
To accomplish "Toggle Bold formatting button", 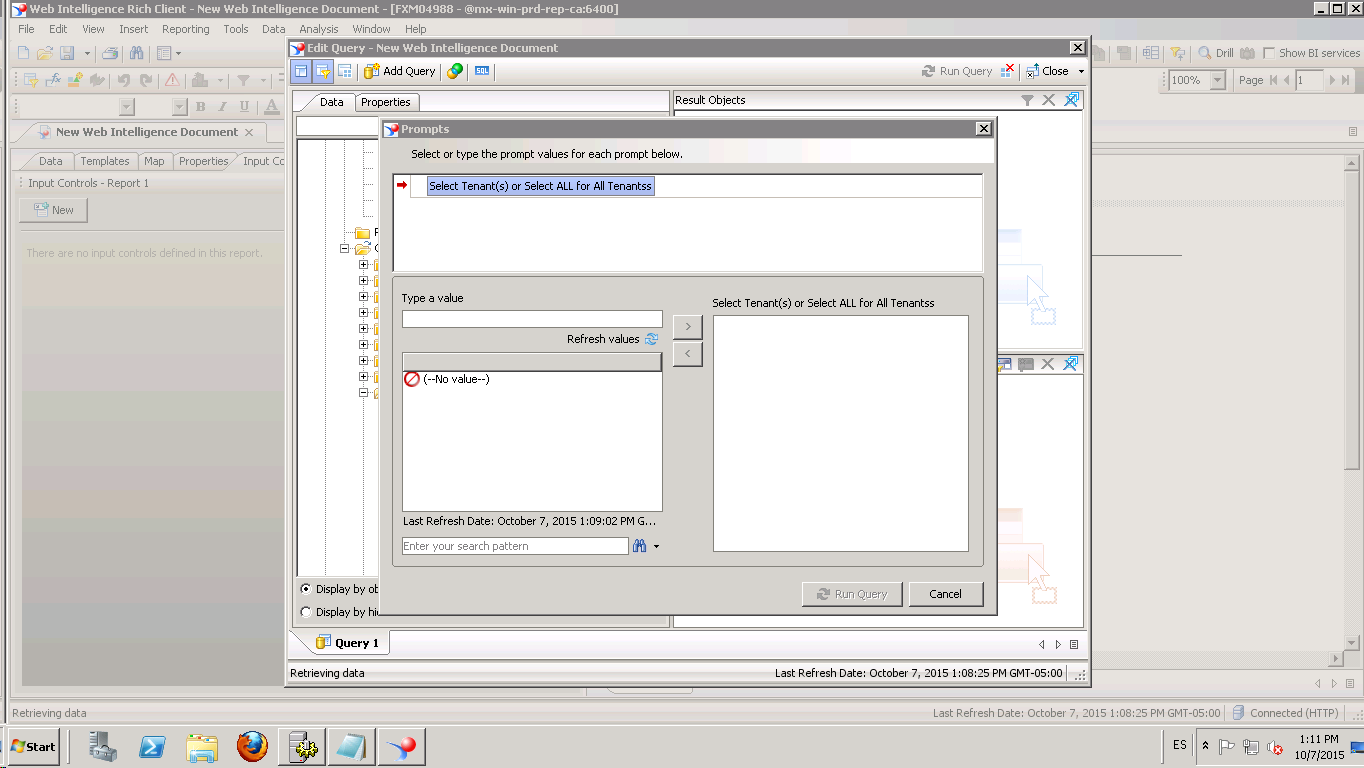I will tap(200, 107).
